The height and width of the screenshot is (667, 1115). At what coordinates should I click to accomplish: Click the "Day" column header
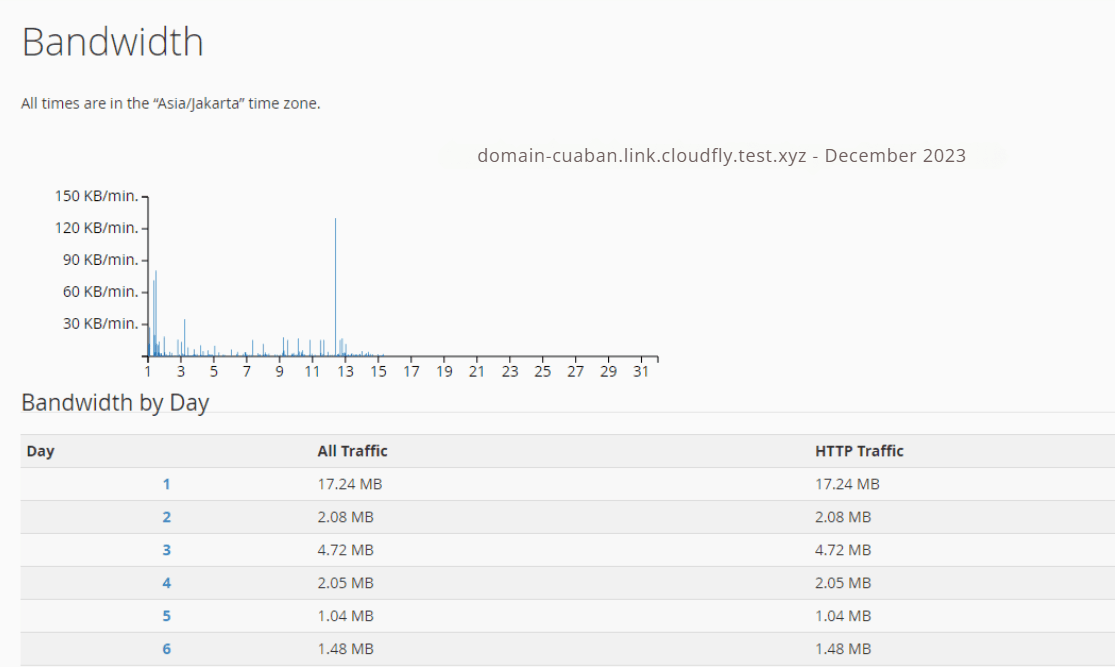tap(40, 451)
